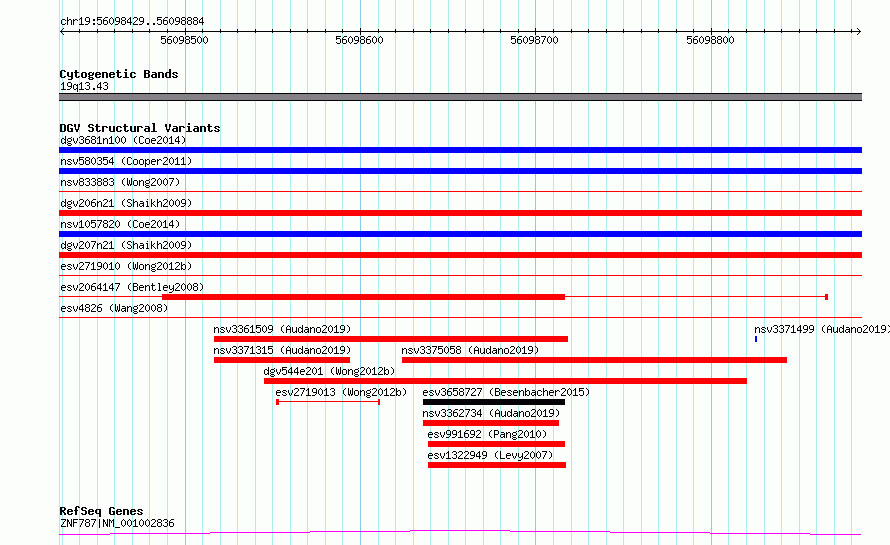
Task: Click the nsv3361509 (Audano2019) label
Action: tap(282, 329)
